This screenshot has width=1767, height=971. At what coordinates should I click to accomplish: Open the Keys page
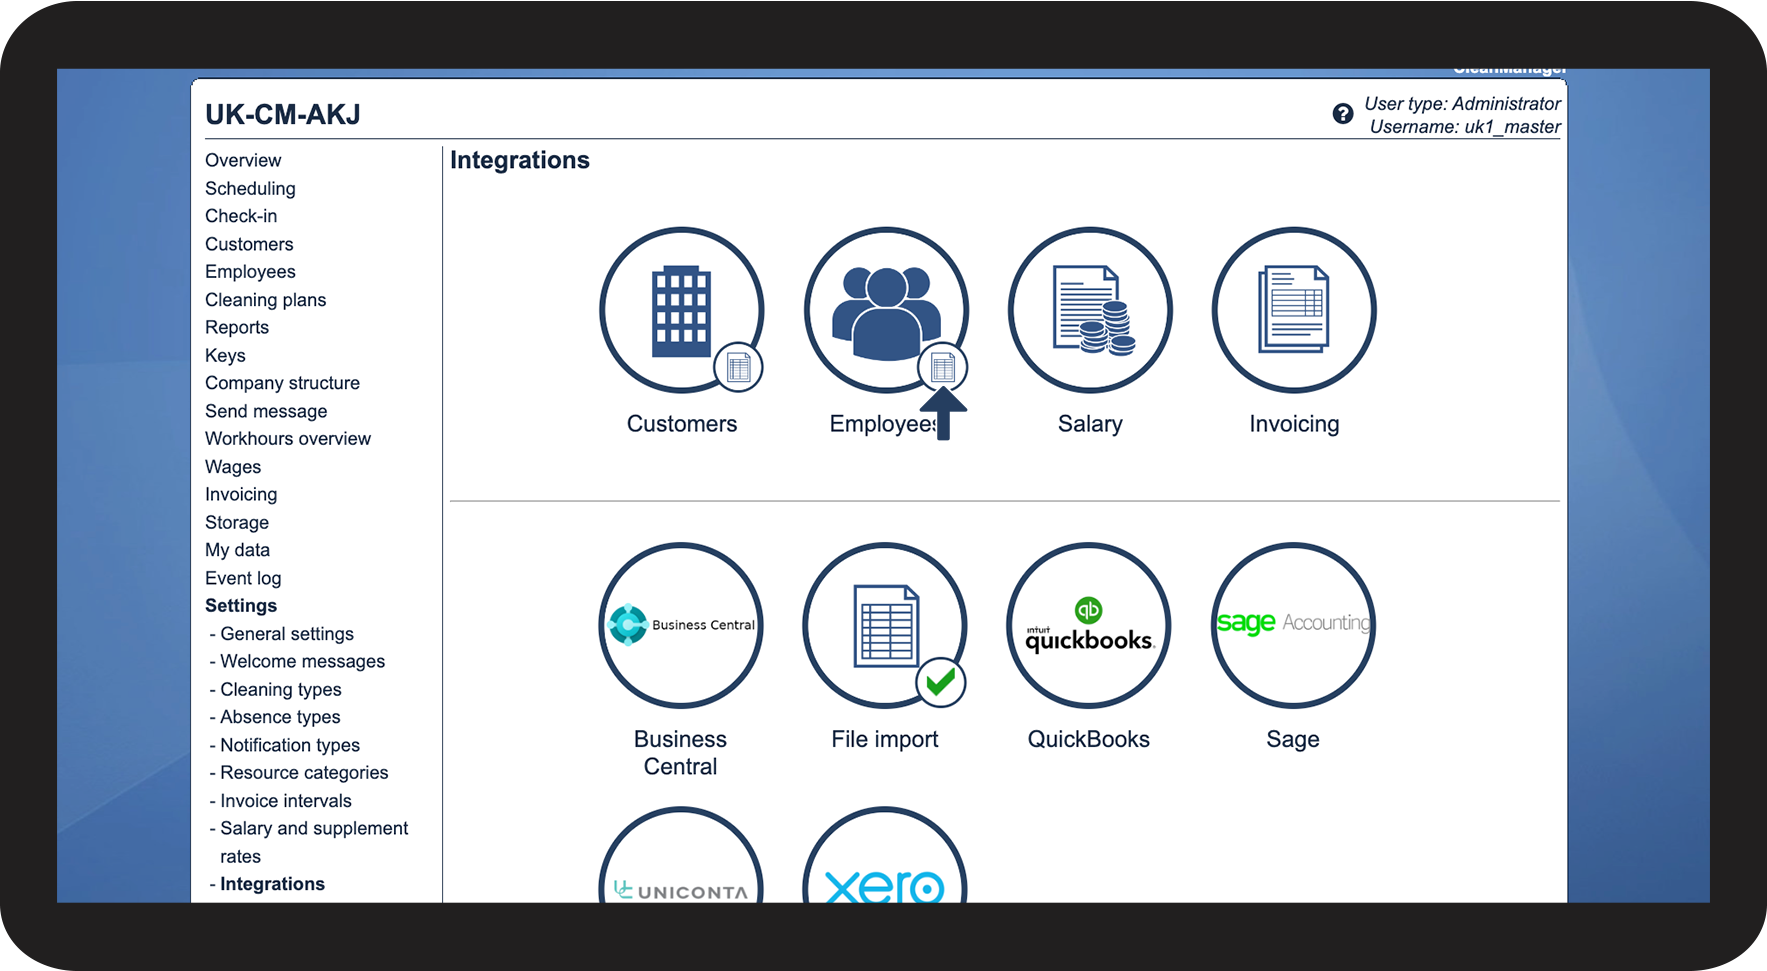225,355
